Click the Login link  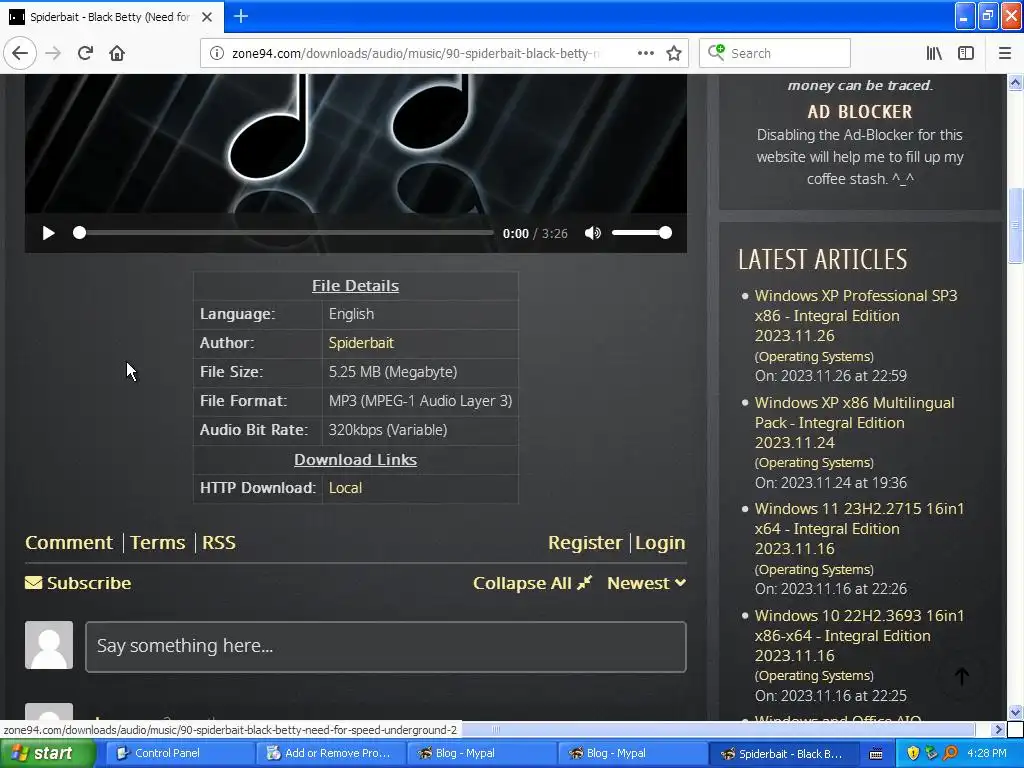(x=660, y=543)
